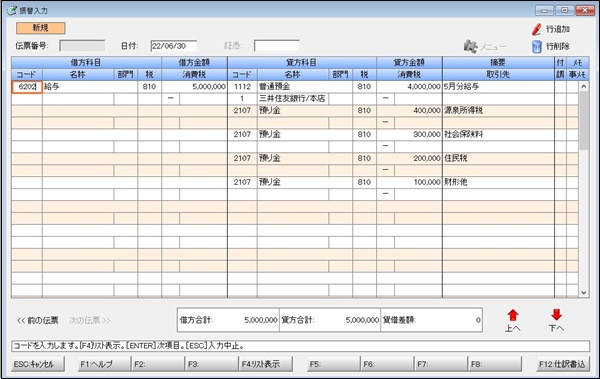Go to 次の伝票 >>
600x379 pixels.
(90, 320)
